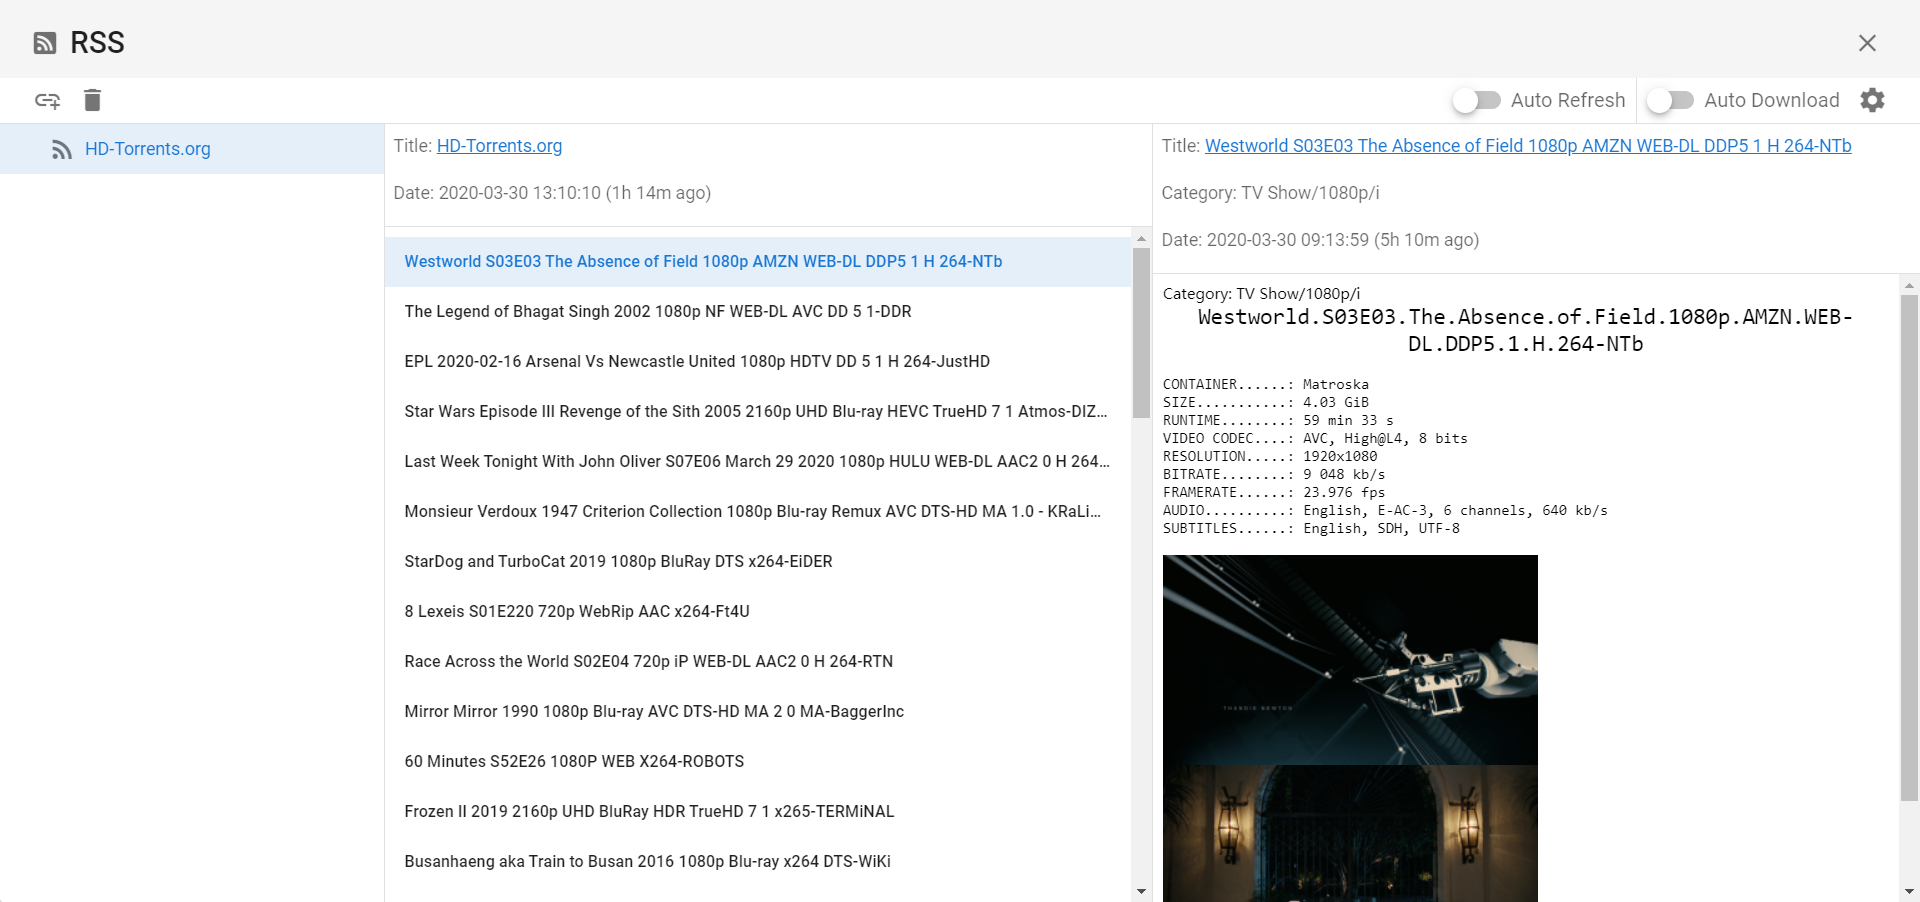Click the SIZE 4.03 GiB line
The width and height of the screenshot is (1920, 902).
[x=1266, y=403]
